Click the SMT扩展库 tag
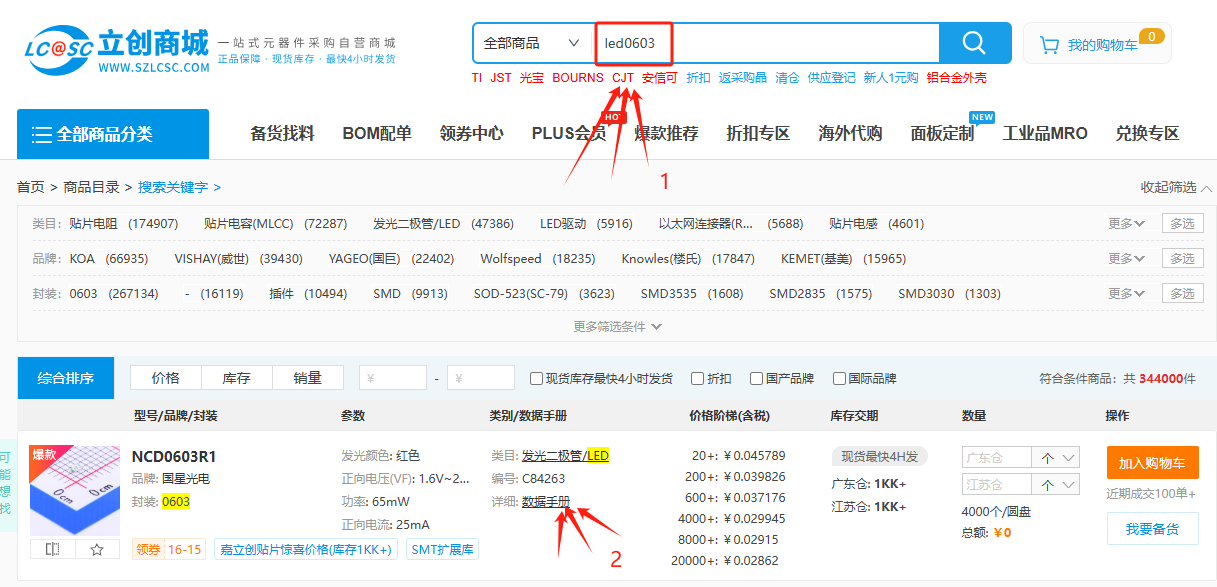The width and height of the screenshot is (1217, 587). pyautogui.click(x=443, y=549)
